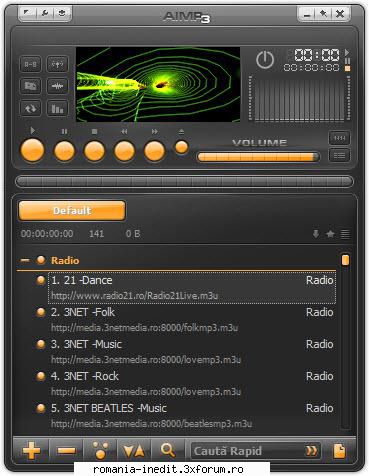Click the quick search go arrows
The image size is (369, 476).
click(312, 451)
